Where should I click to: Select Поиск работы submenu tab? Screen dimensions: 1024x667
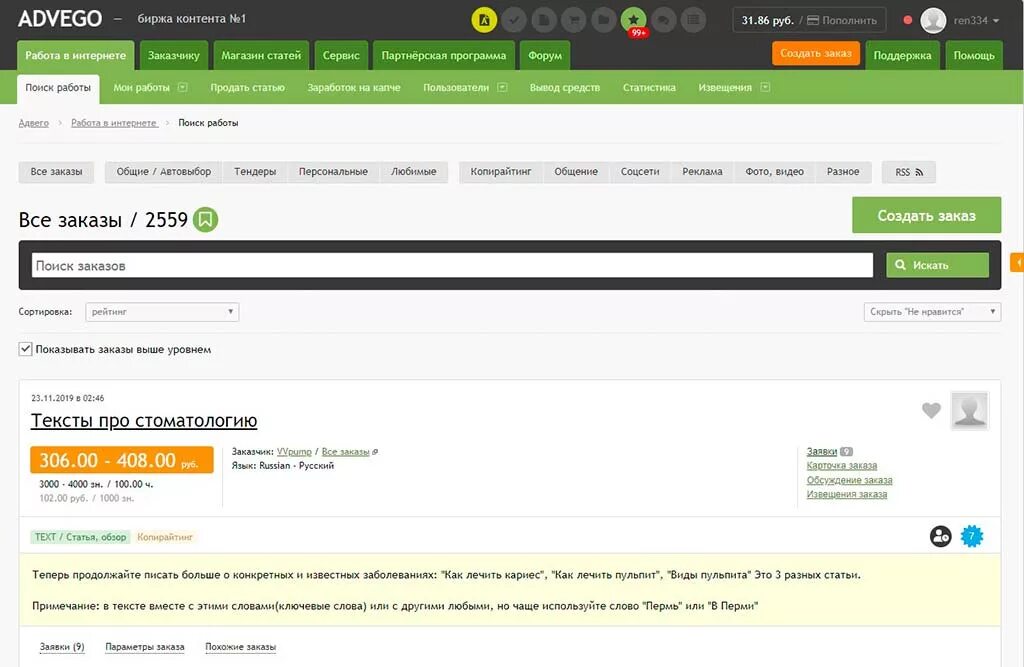pyautogui.click(x=58, y=88)
